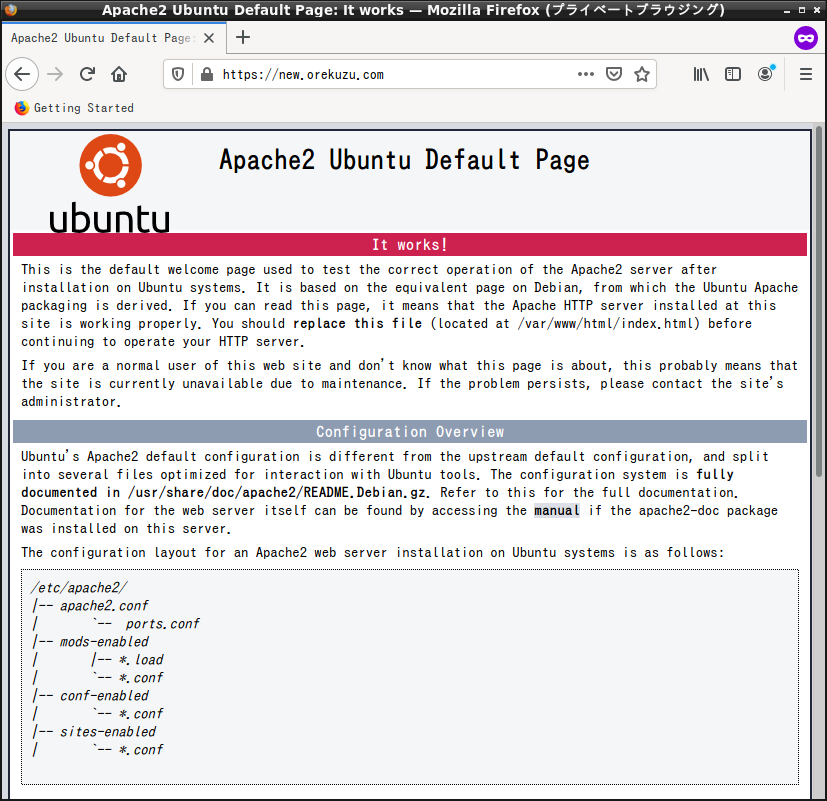Bookmark this page with the star
The height and width of the screenshot is (801, 827).
(x=641, y=74)
